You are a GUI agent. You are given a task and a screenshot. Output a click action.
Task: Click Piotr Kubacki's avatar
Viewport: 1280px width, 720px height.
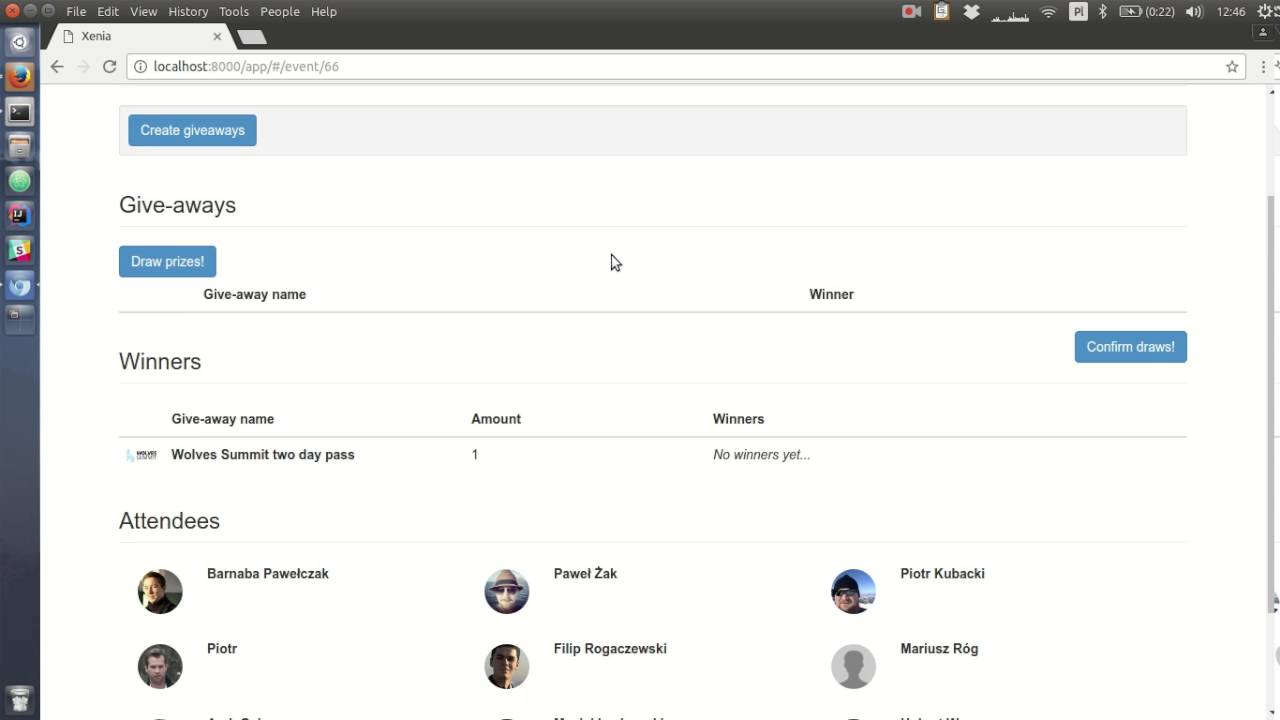[x=853, y=591]
